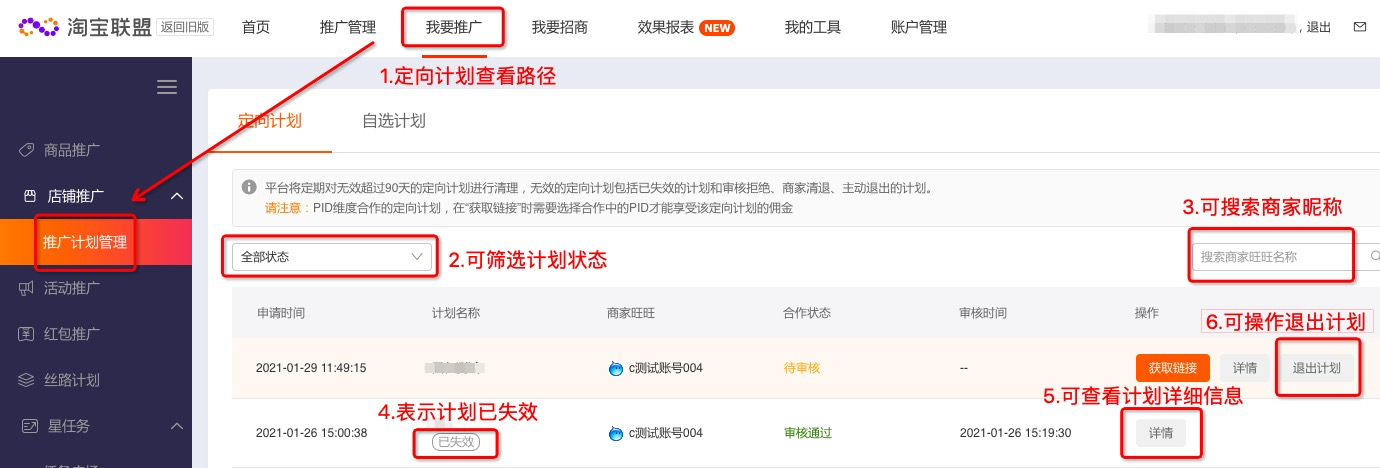Click the 已失效 tag
The width and height of the screenshot is (1380, 468).
click(x=455, y=441)
